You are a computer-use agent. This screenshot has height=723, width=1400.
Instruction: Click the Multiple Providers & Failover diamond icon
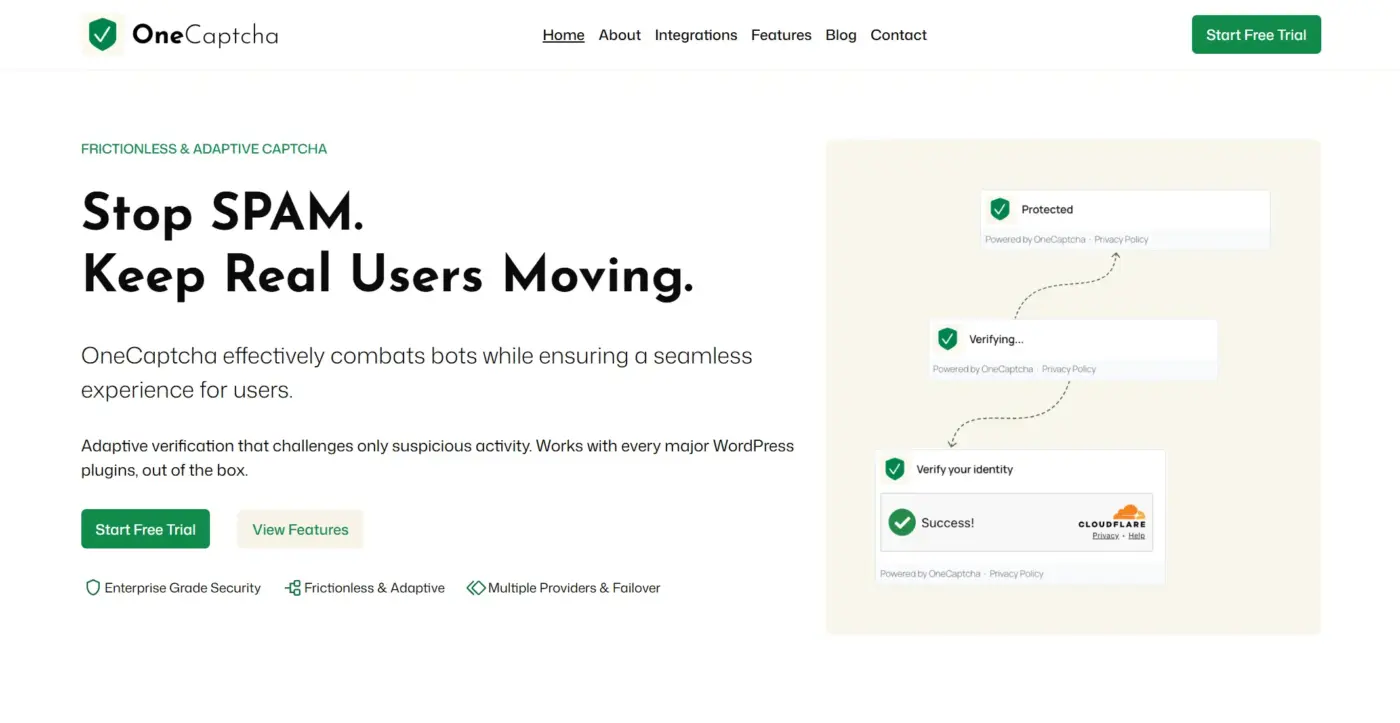click(476, 588)
